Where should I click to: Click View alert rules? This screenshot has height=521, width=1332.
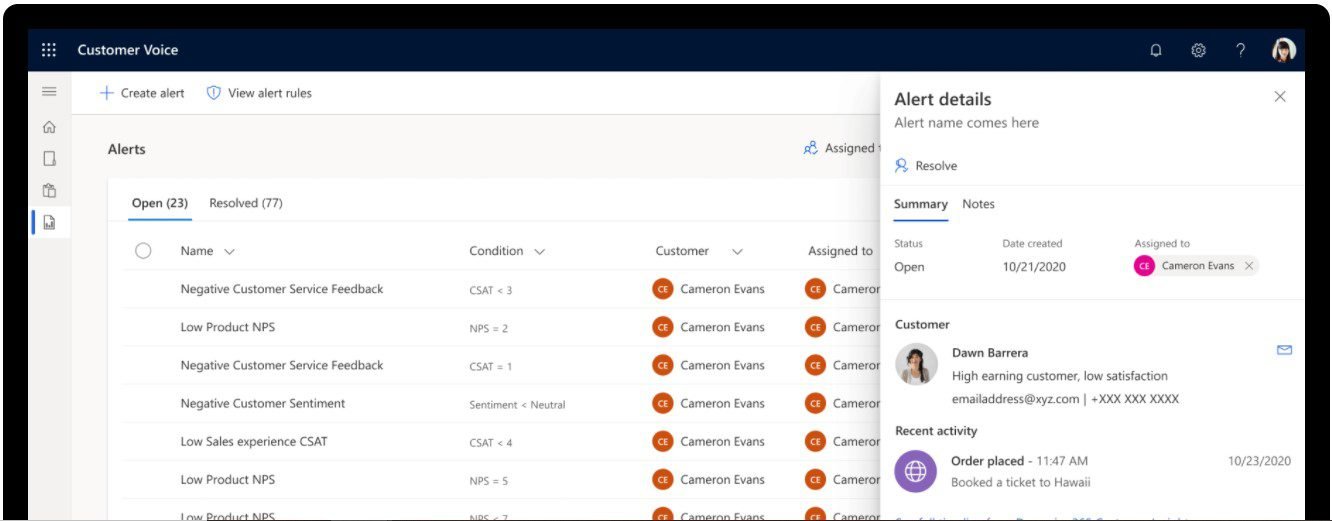[259, 93]
